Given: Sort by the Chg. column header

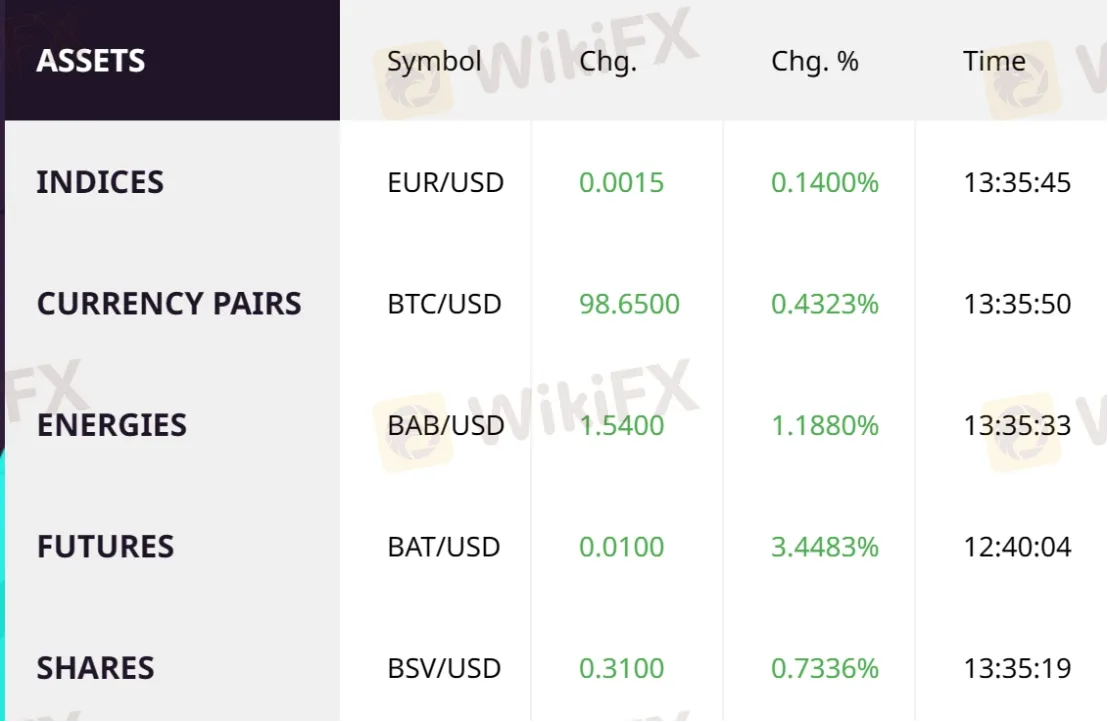Looking at the screenshot, I should click(x=607, y=61).
